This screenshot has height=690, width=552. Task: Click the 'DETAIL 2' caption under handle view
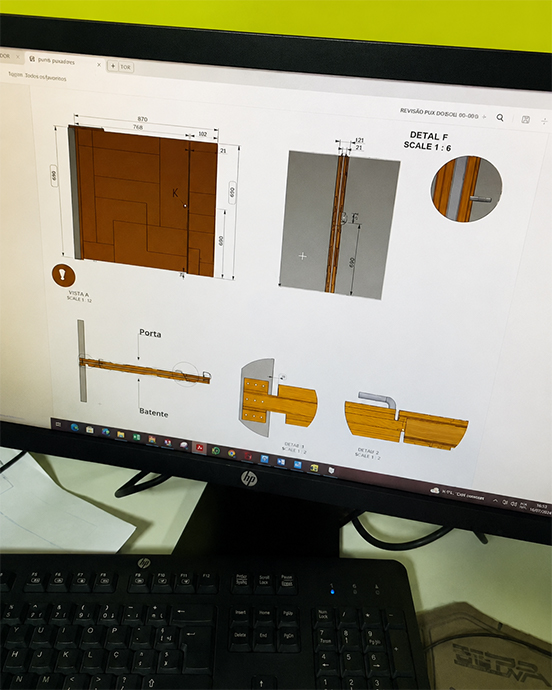pyautogui.click(x=368, y=451)
